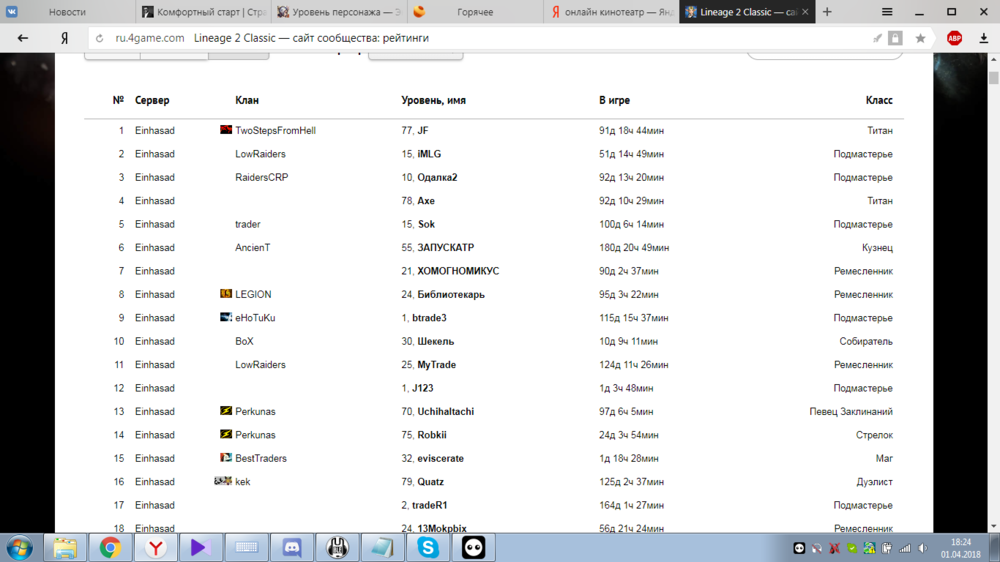Open the browser hamburger menu

(x=887, y=12)
